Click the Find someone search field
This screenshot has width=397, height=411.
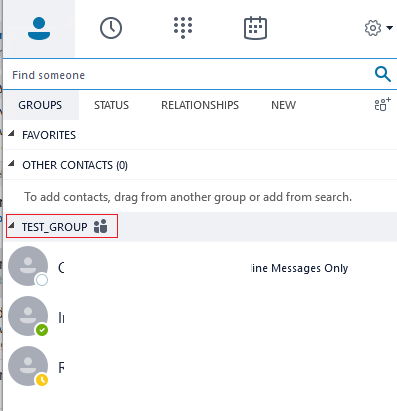click(x=188, y=75)
